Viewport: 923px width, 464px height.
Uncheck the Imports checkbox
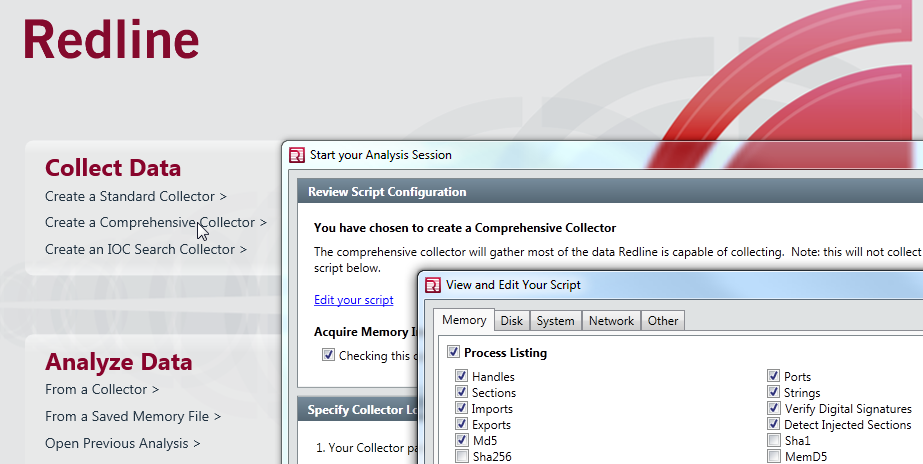click(x=462, y=407)
